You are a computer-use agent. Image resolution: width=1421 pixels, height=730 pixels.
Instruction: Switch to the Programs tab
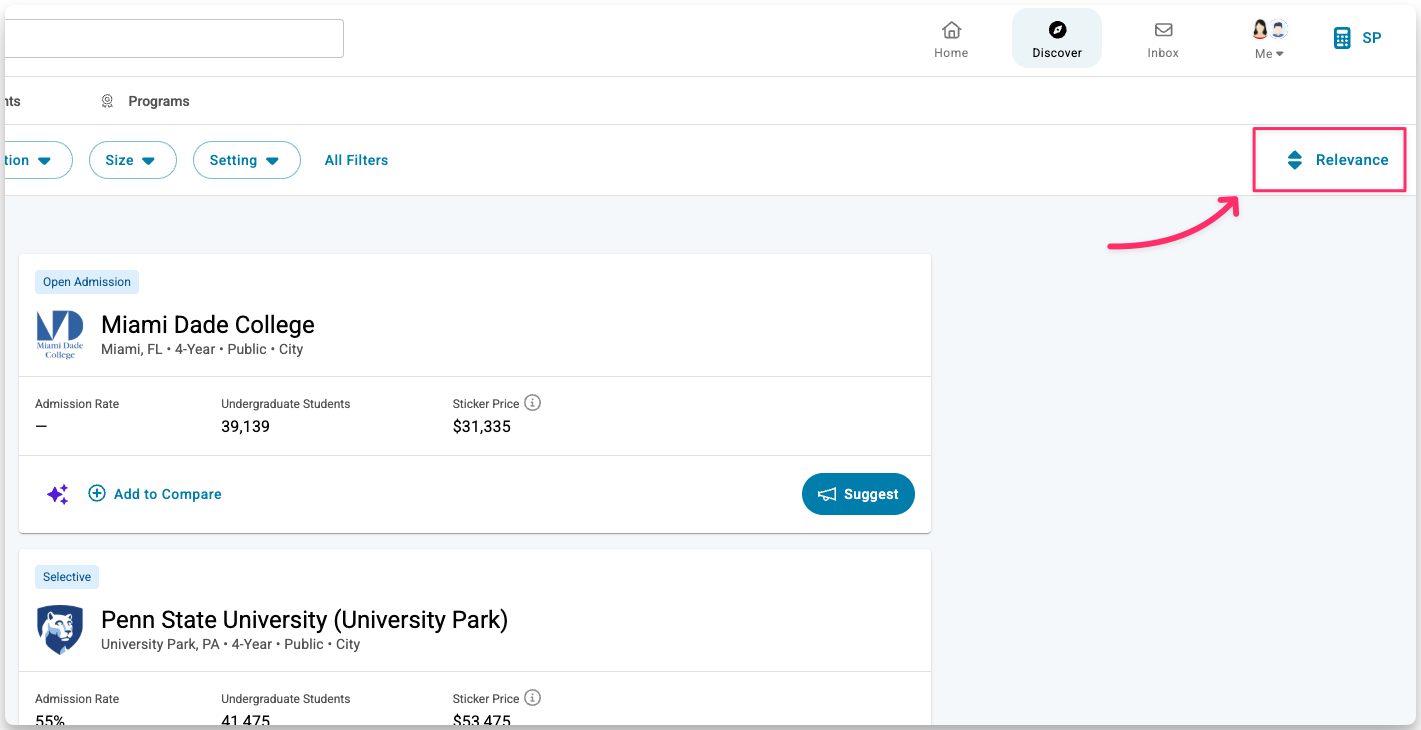pos(158,101)
